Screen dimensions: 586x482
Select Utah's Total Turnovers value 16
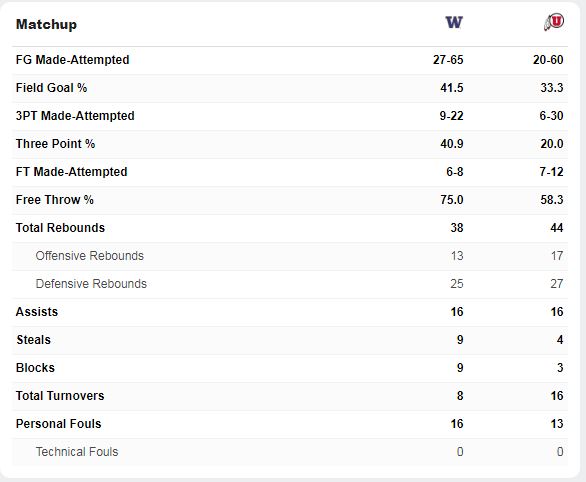[x=557, y=396]
